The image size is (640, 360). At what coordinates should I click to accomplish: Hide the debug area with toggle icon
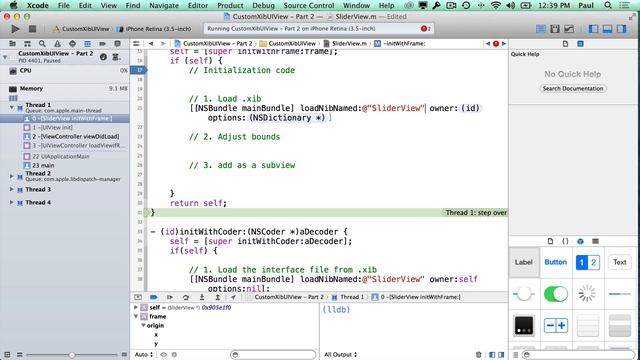138,297
